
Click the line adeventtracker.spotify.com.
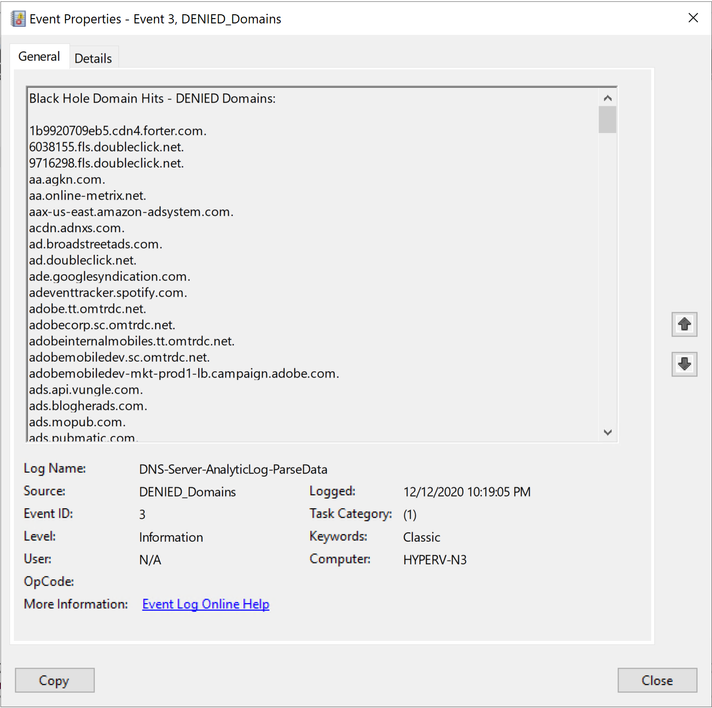point(108,292)
